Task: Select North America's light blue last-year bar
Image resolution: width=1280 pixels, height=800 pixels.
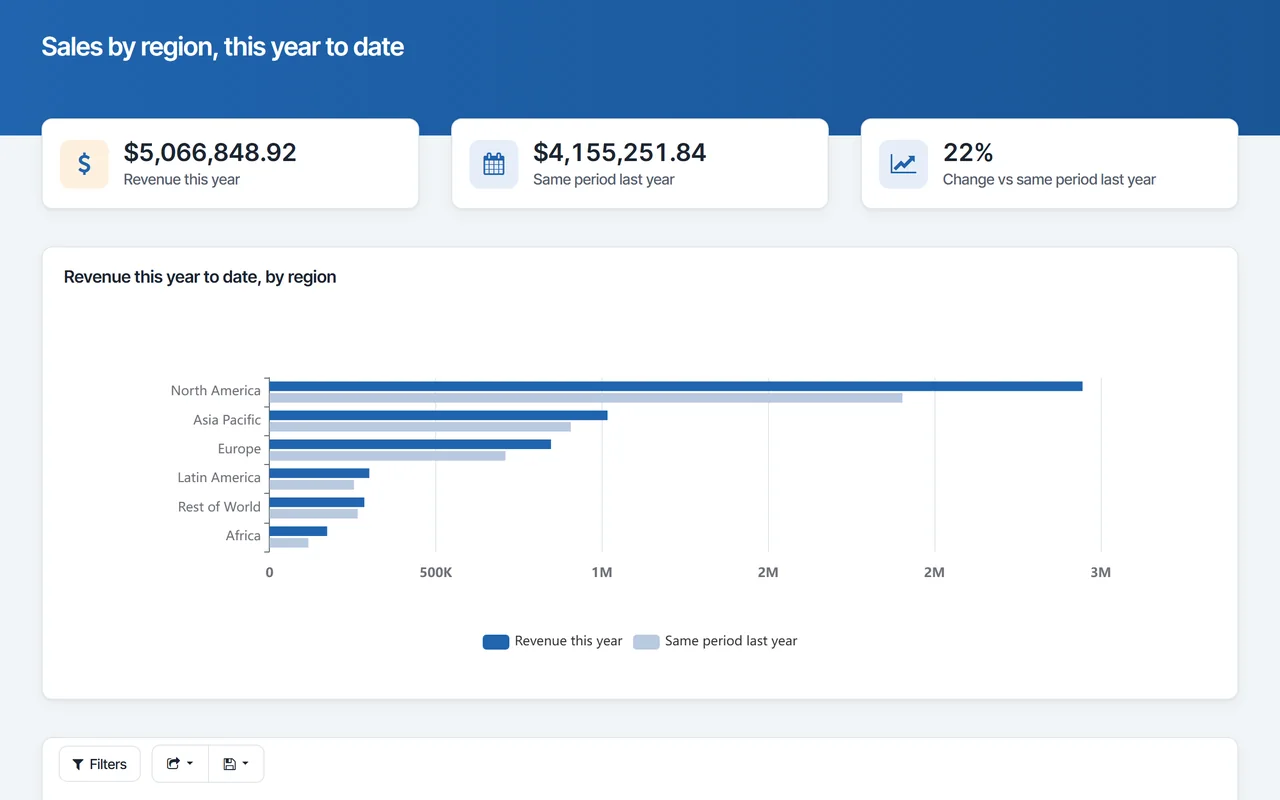Action: pyautogui.click(x=586, y=398)
